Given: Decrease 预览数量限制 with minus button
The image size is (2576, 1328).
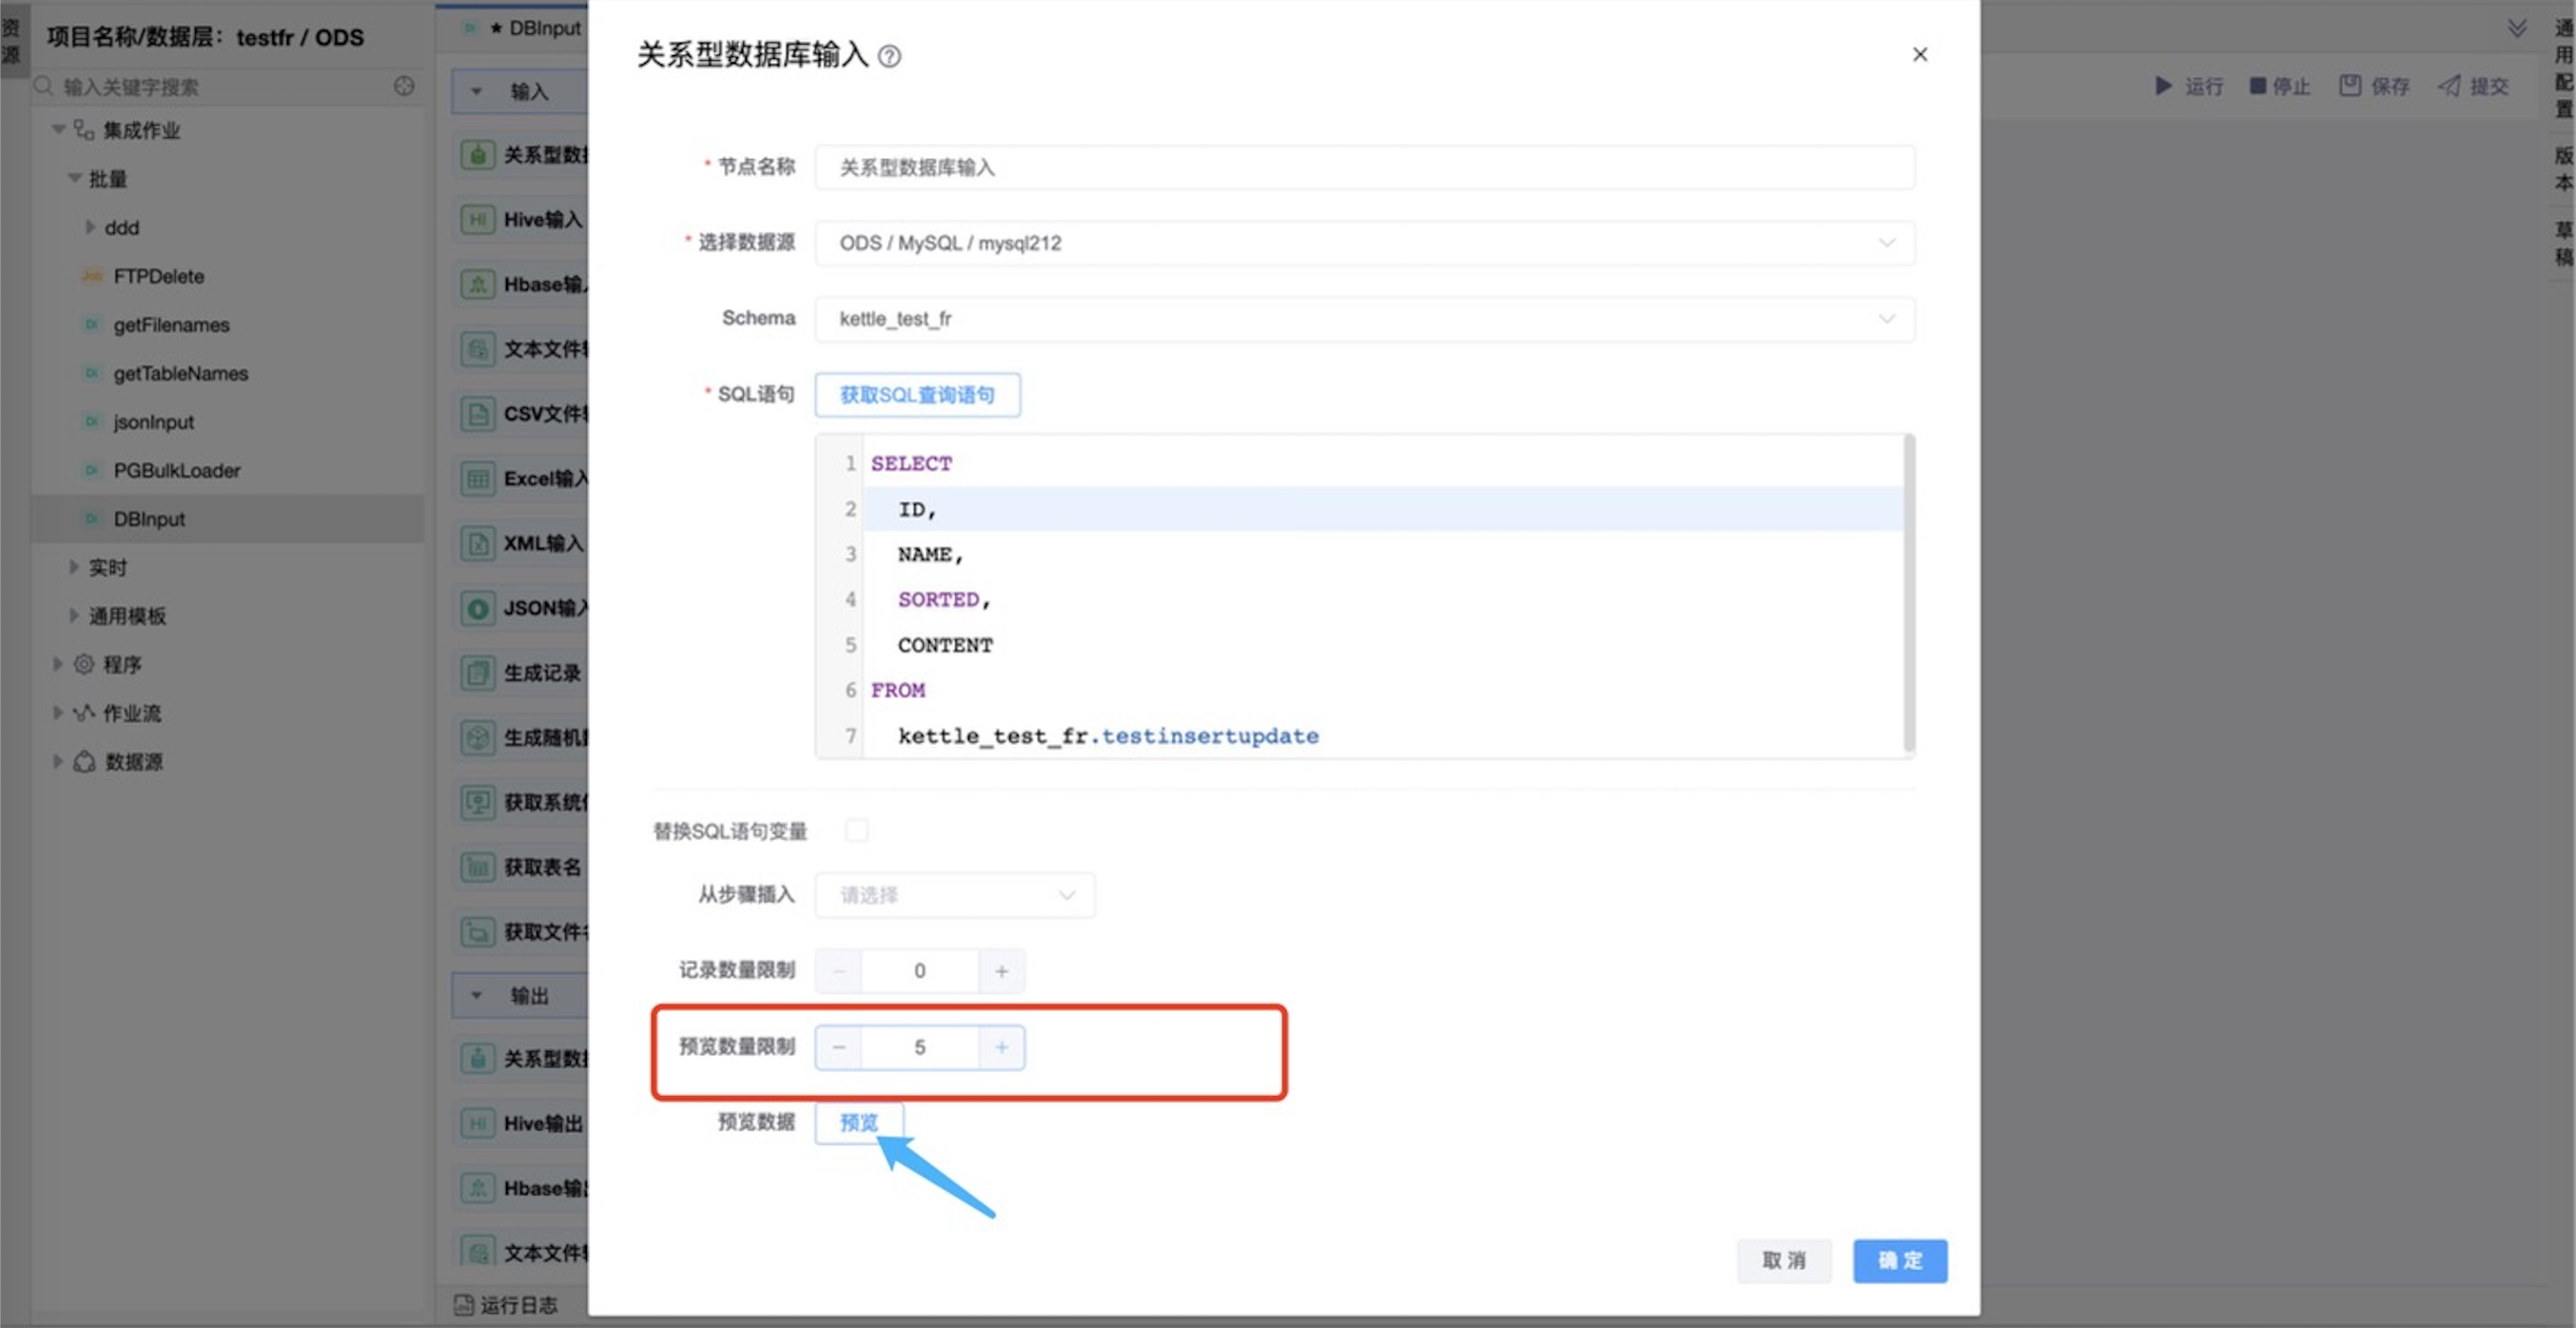Looking at the screenshot, I should (x=839, y=1047).
